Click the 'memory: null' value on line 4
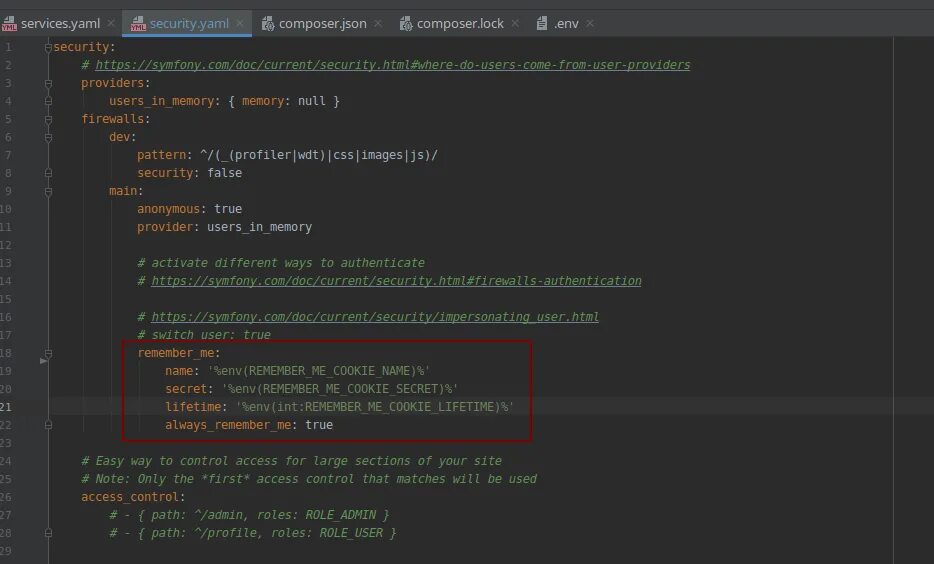This screenshot has height=564, width=934. point(284,101)
